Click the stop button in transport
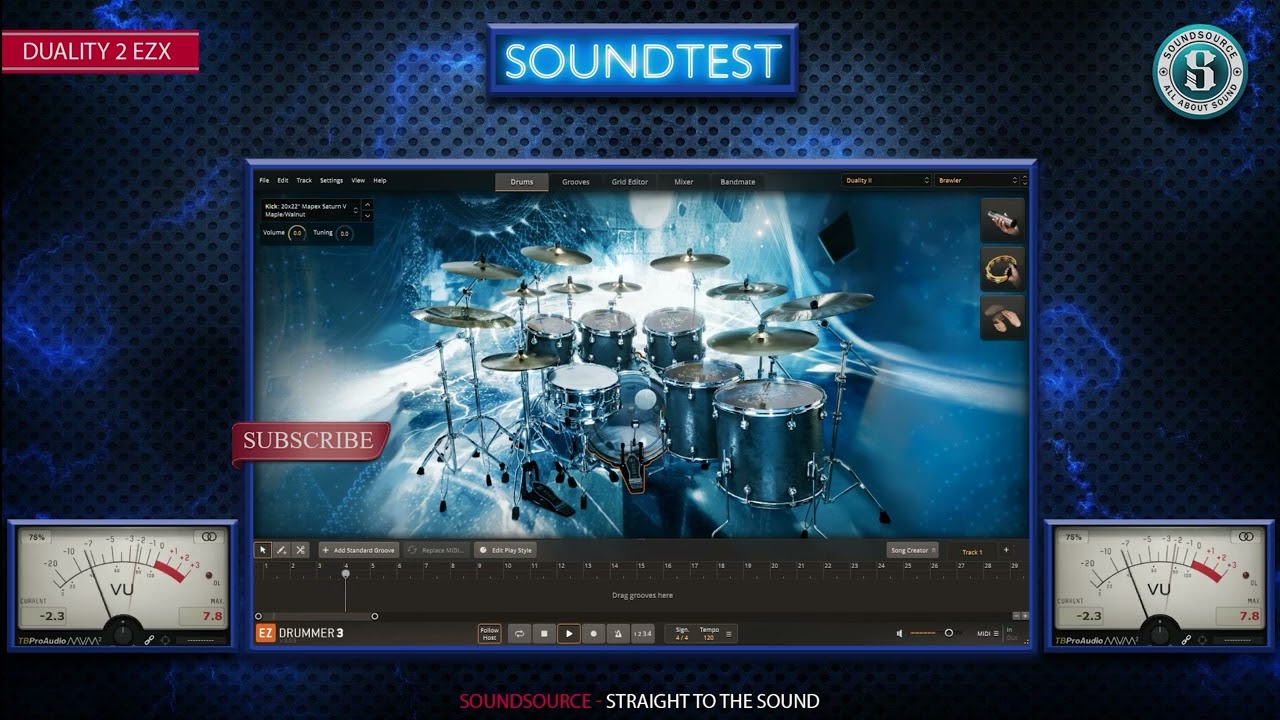This screenshot has height=720, width=1280. coord(544,633)
